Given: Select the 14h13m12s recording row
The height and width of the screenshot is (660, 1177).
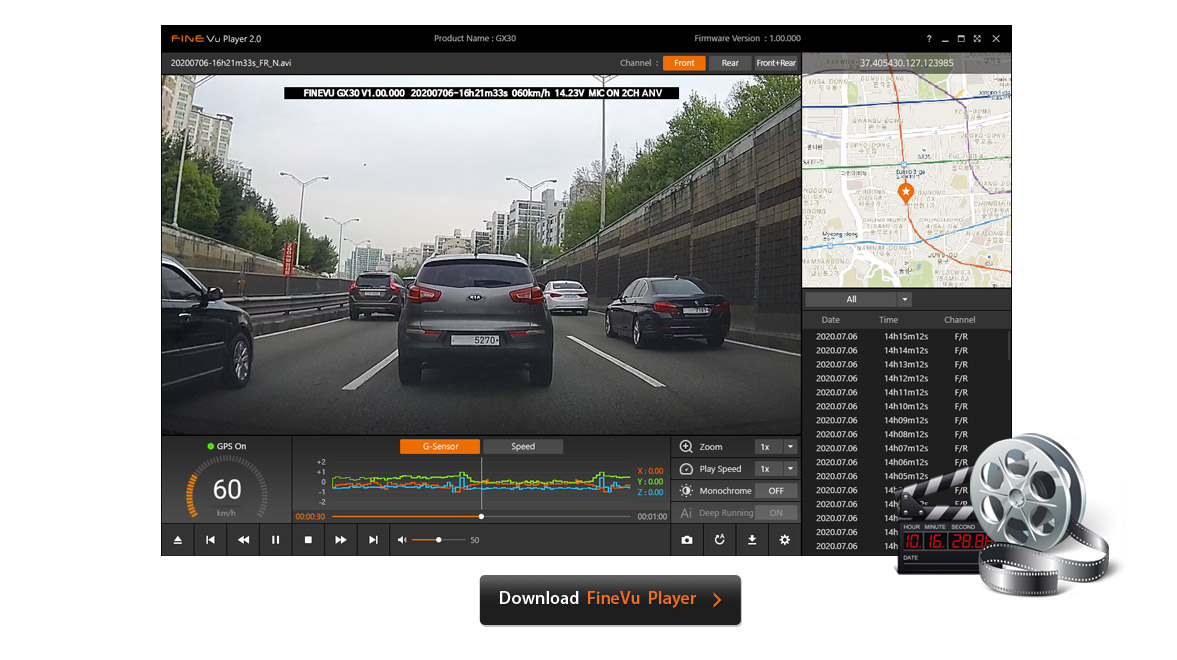Looking at the screenshot, I should point(905,365).
